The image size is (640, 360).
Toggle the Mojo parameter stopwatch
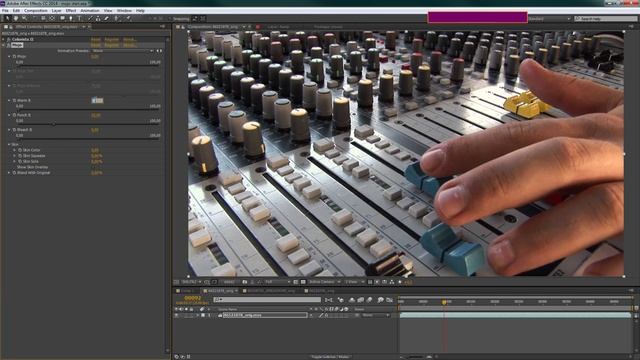click(x=14, y=57)
